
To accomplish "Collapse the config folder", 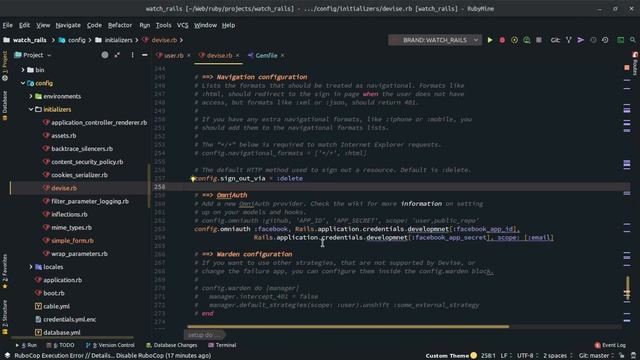I will 23,83.
